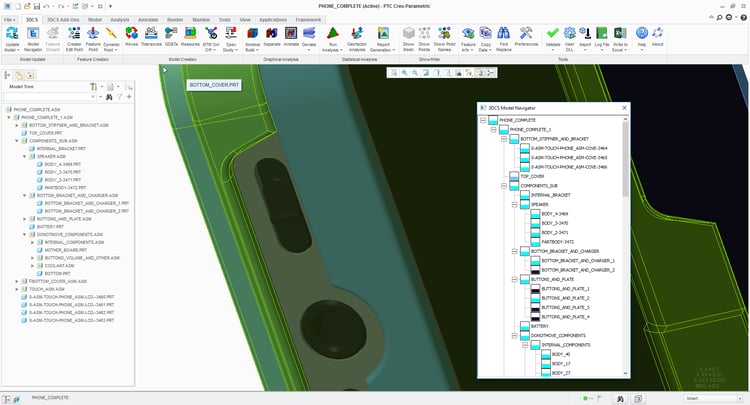Select INTERNAL_BRACKET in Model Navigator
Screen dimensions: 750x405
pos(551,195)
